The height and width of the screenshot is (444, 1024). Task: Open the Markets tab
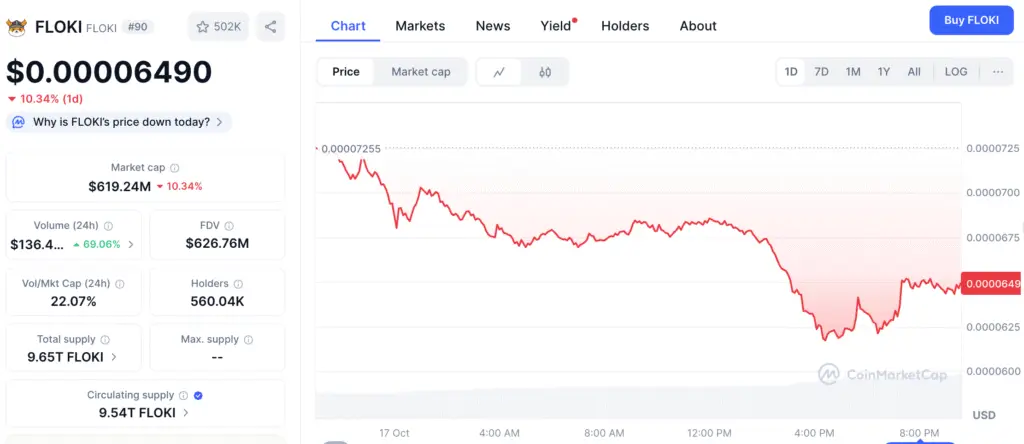tap(420, 26)
